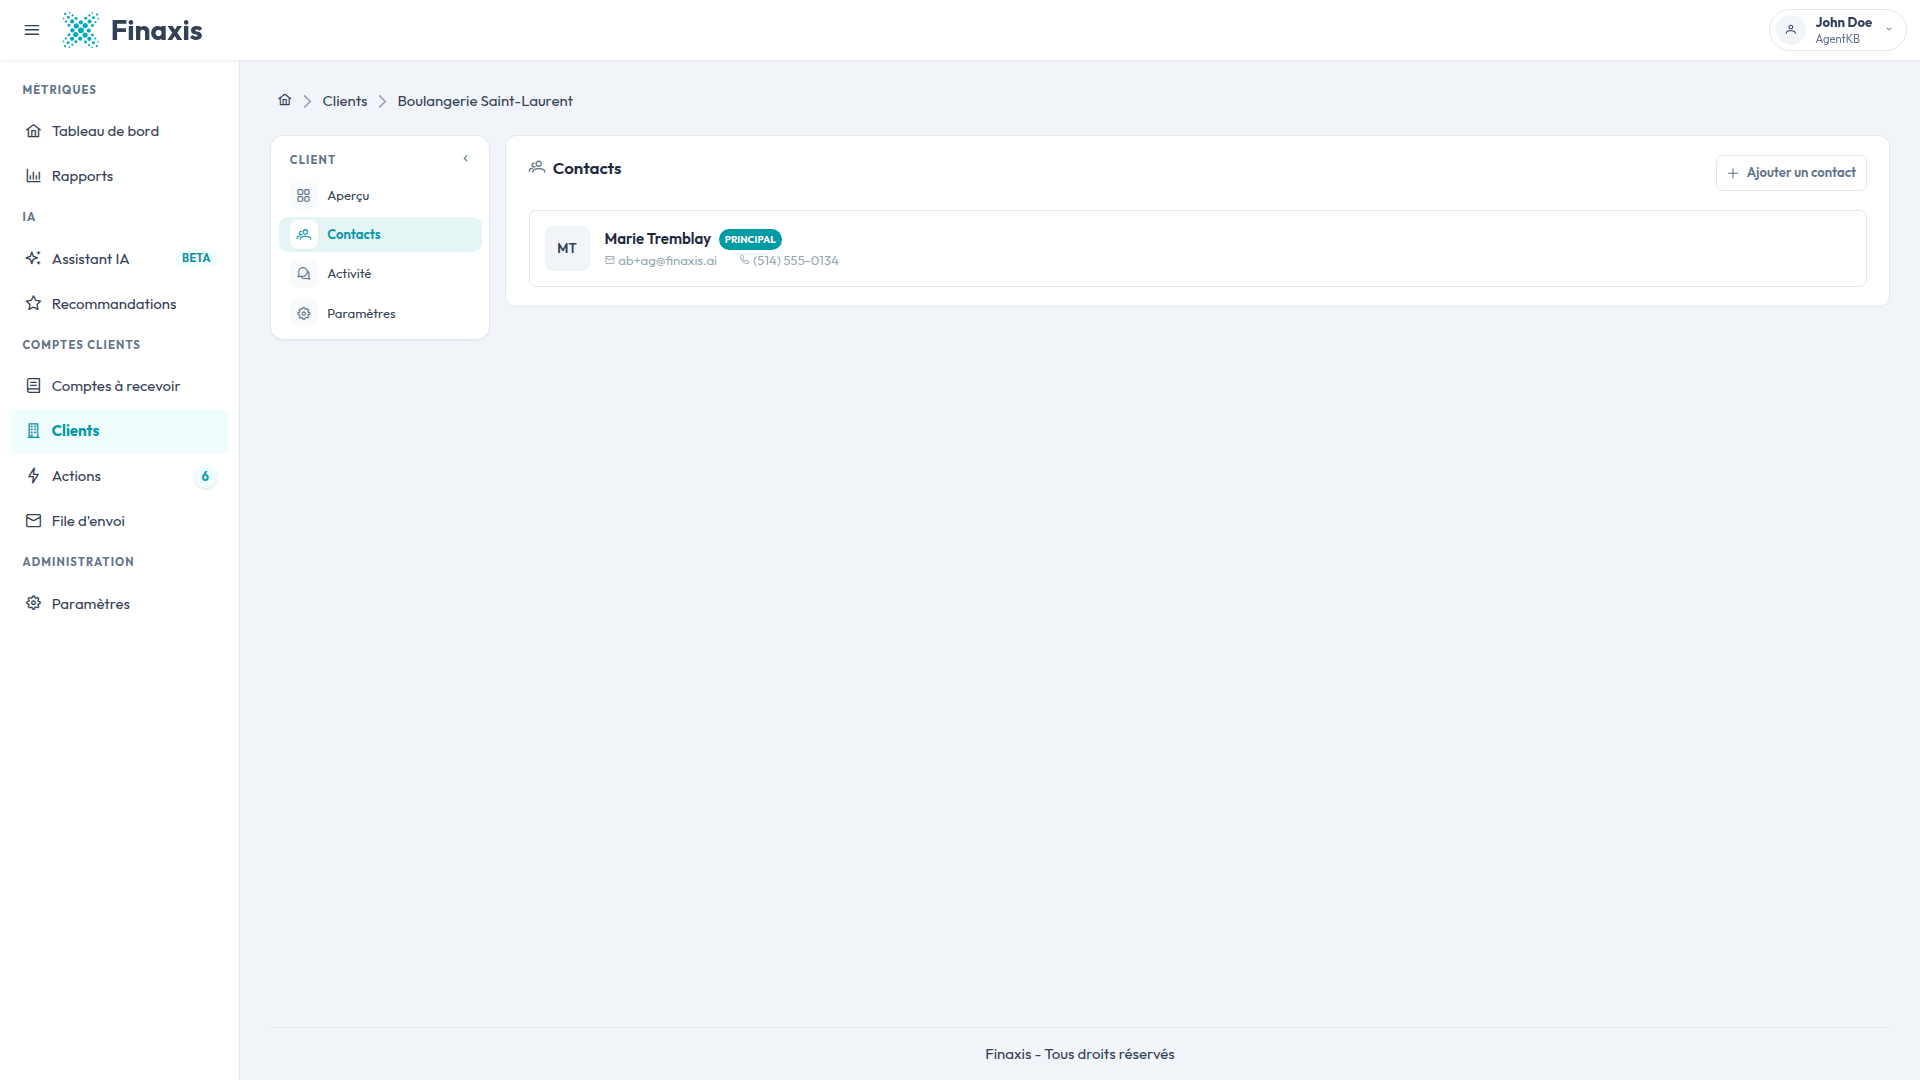Image resolution: width=1920 pixels, height=1080 pixels.
Task: Click the PRINCIPAL badge
Action: click(x=750, y=239)
